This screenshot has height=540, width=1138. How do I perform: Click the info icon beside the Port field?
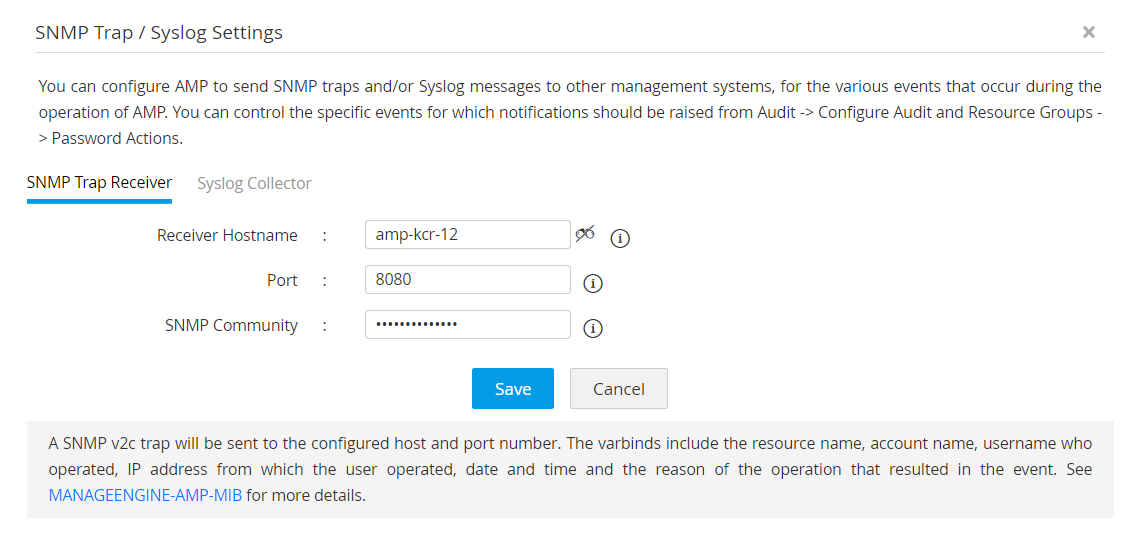[x=593, y=283]
